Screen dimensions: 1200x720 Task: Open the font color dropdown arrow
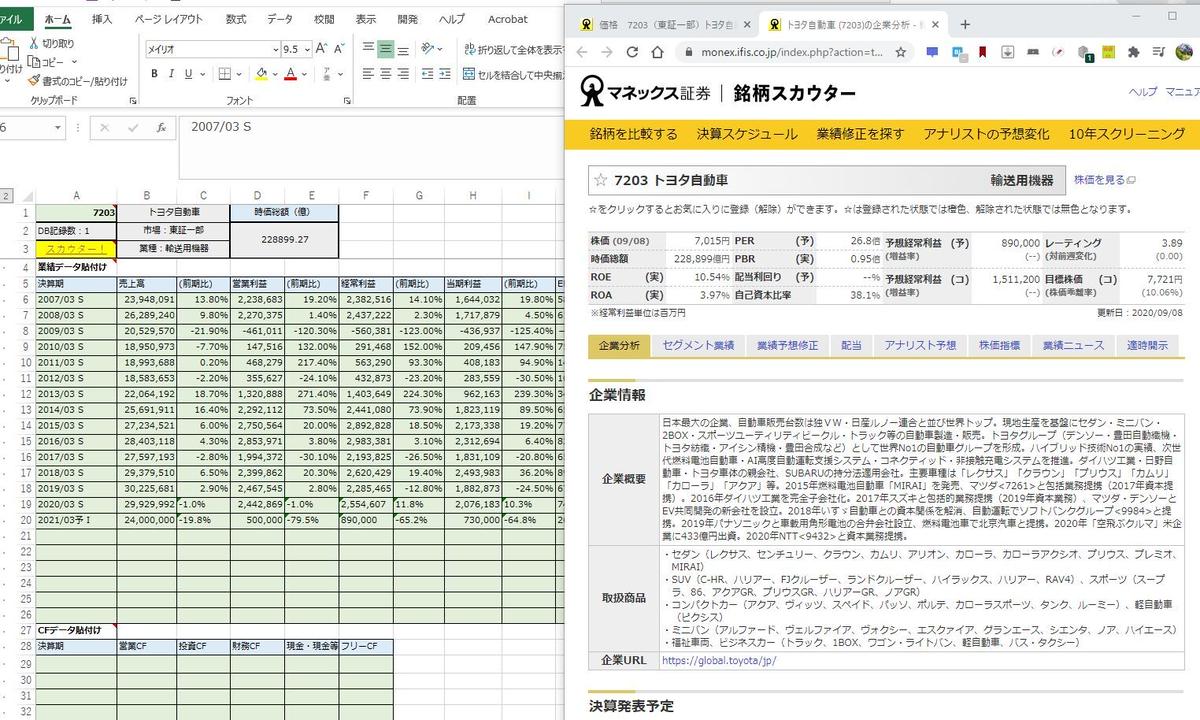click(x=304, y=74)
